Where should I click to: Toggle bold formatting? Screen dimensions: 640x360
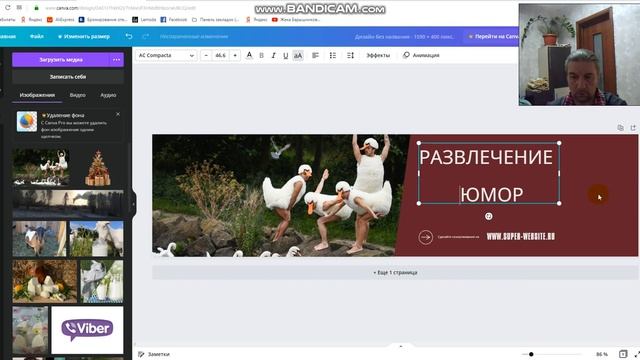[x=262, y=56]
